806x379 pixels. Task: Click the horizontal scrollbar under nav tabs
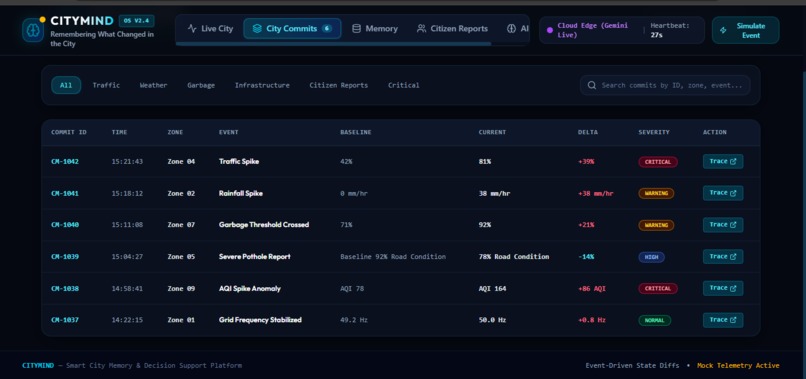tap(333, 44)
